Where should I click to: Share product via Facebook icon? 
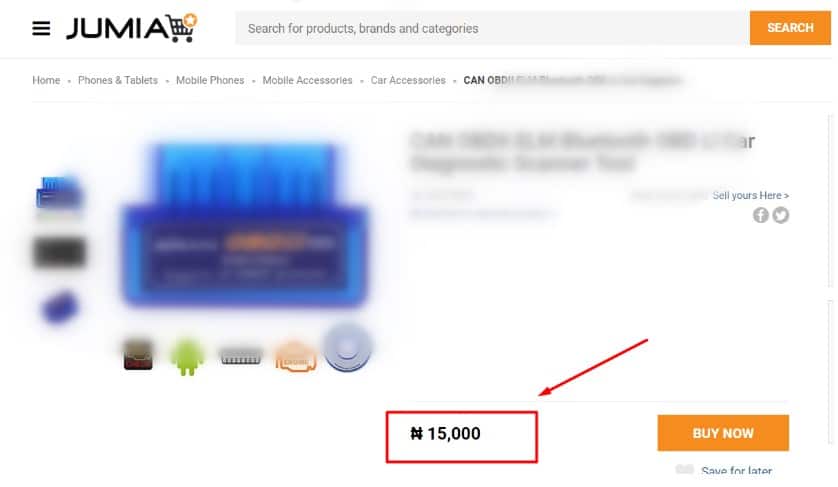(761, 215)
